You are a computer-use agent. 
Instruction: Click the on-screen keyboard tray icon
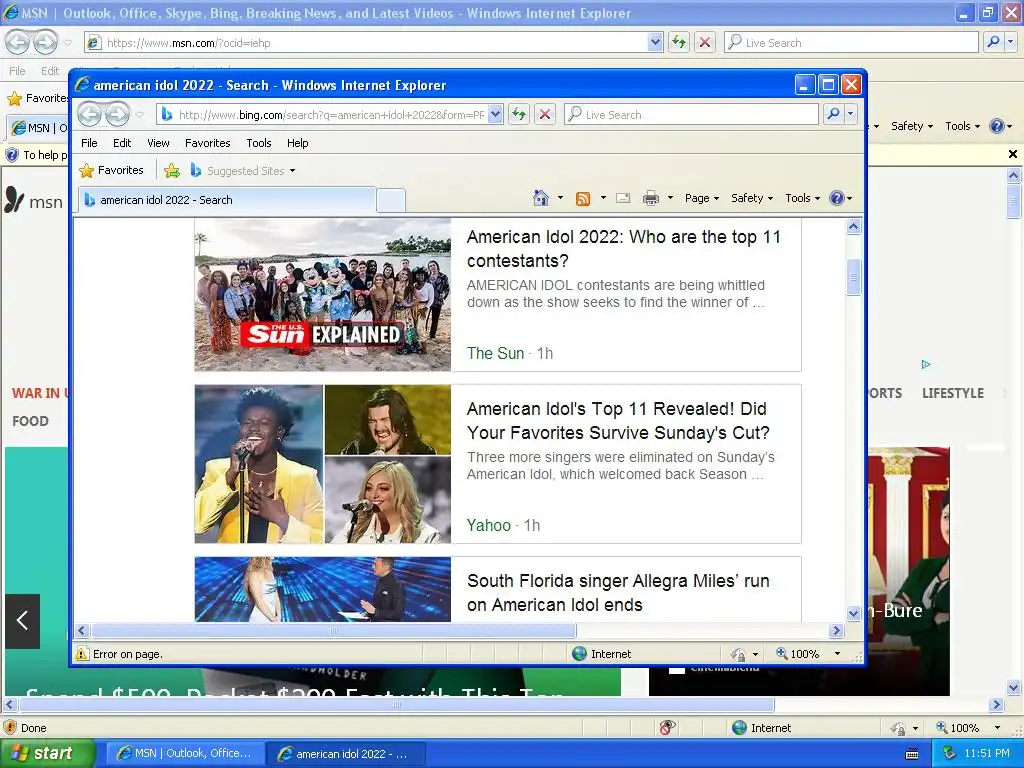coord(912,754)
